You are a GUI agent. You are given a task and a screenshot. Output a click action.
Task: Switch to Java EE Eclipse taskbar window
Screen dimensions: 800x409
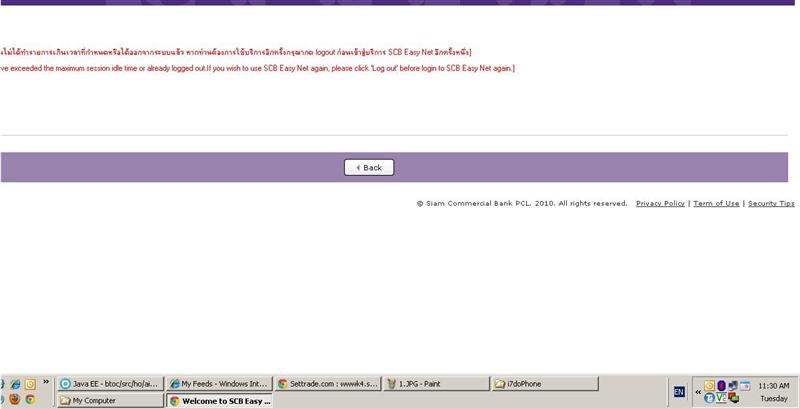[x=111, y=384]
